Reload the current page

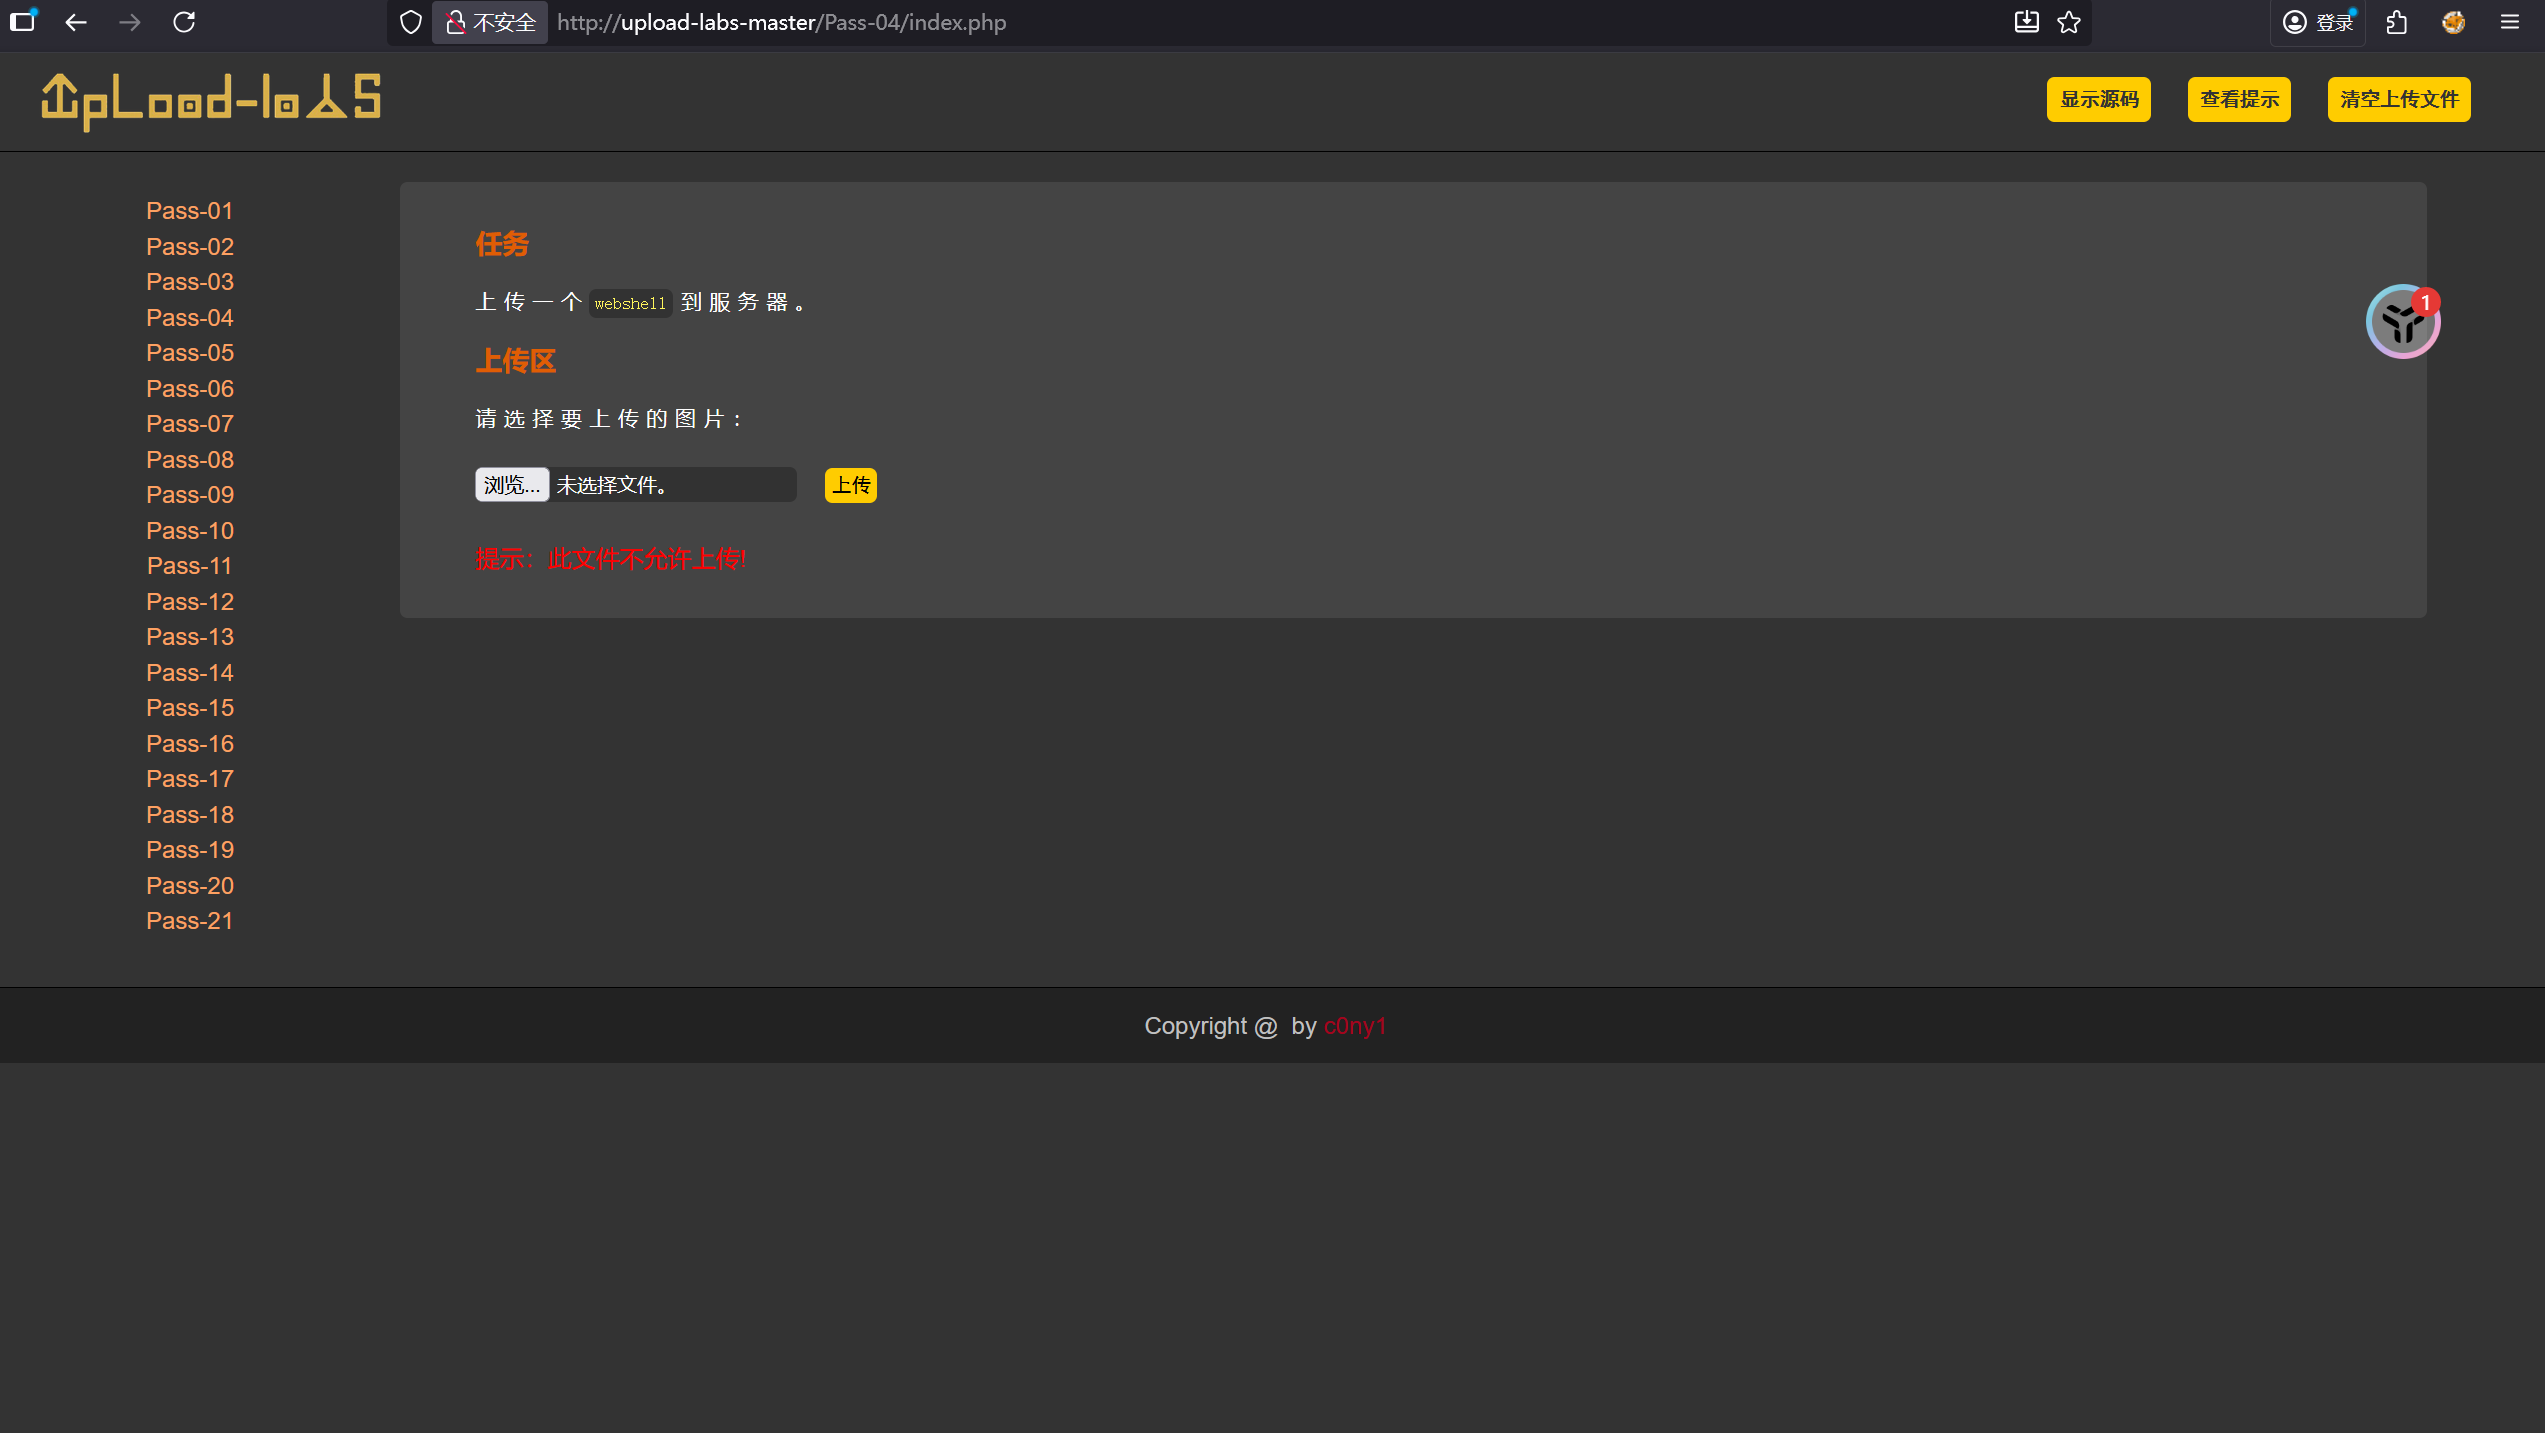[x=184, y=22]
